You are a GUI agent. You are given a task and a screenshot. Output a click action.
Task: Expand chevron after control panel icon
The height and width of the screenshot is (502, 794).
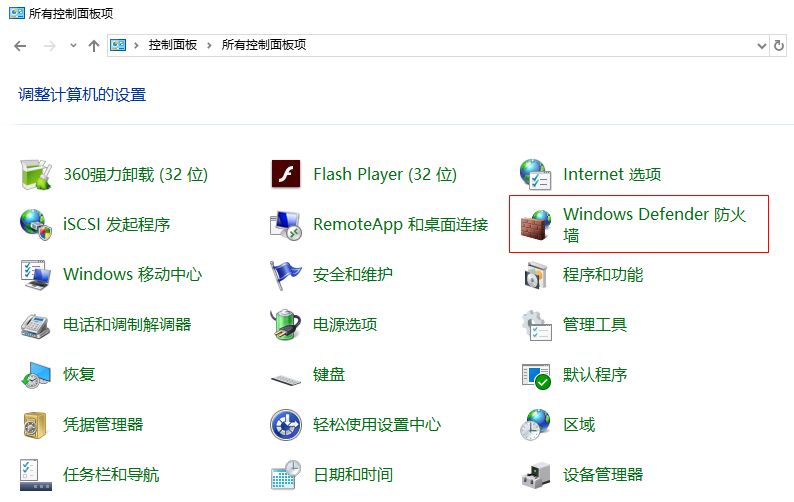point(136,46)
